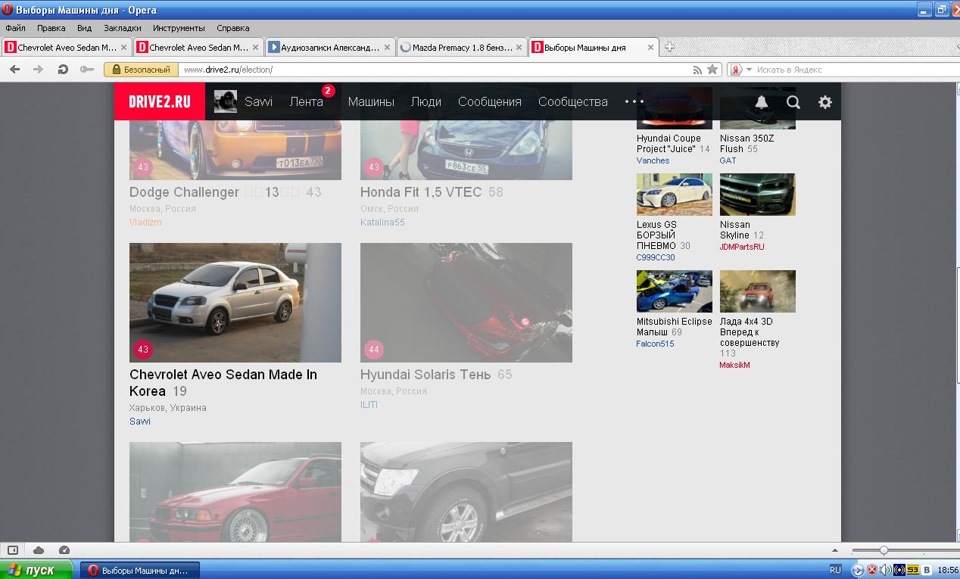Close the Аудиозаписи Александ… tab
This screenshot has height=579, width=960.
point(387,47)
